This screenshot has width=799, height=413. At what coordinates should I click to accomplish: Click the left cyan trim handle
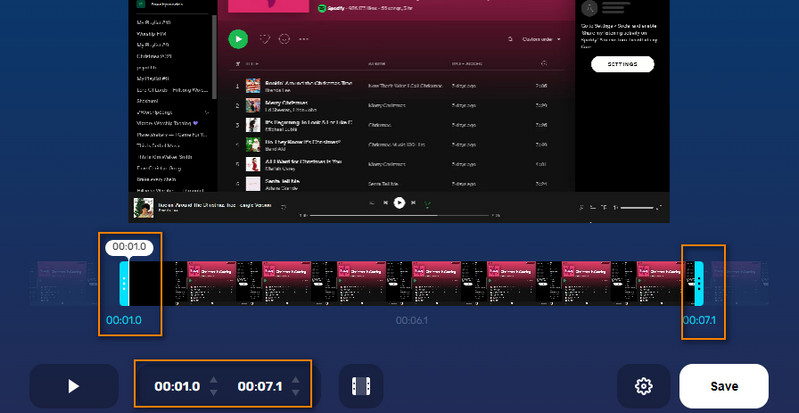[124, 284]
